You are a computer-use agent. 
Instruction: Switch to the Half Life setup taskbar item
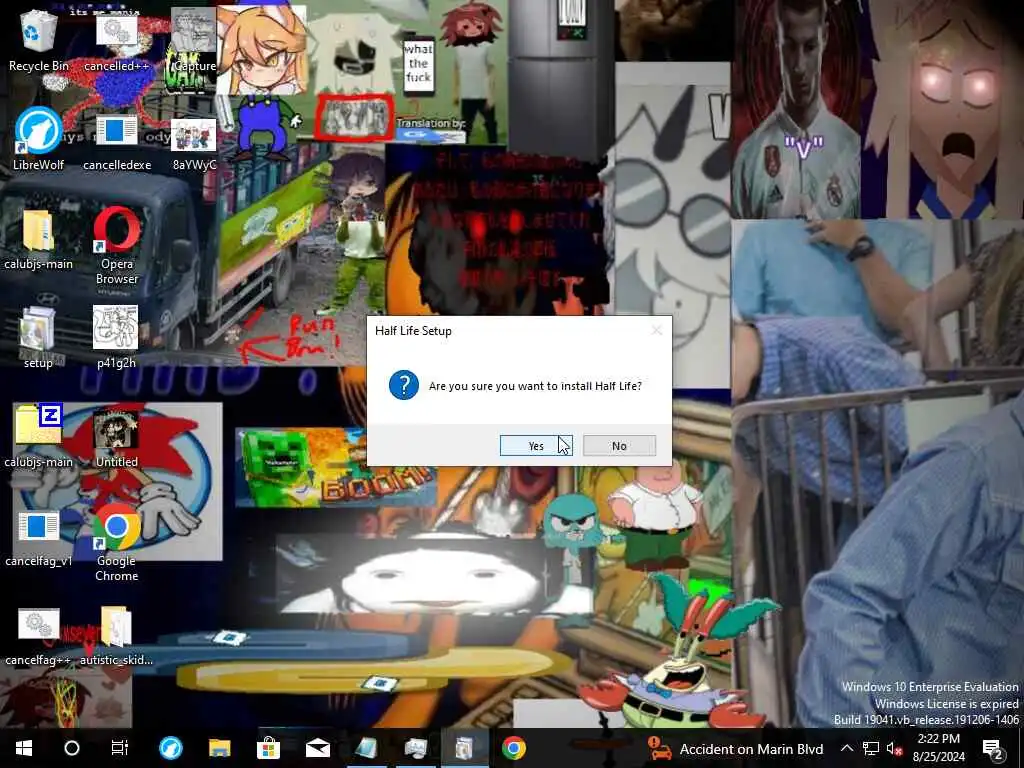[x=464, y=748]
